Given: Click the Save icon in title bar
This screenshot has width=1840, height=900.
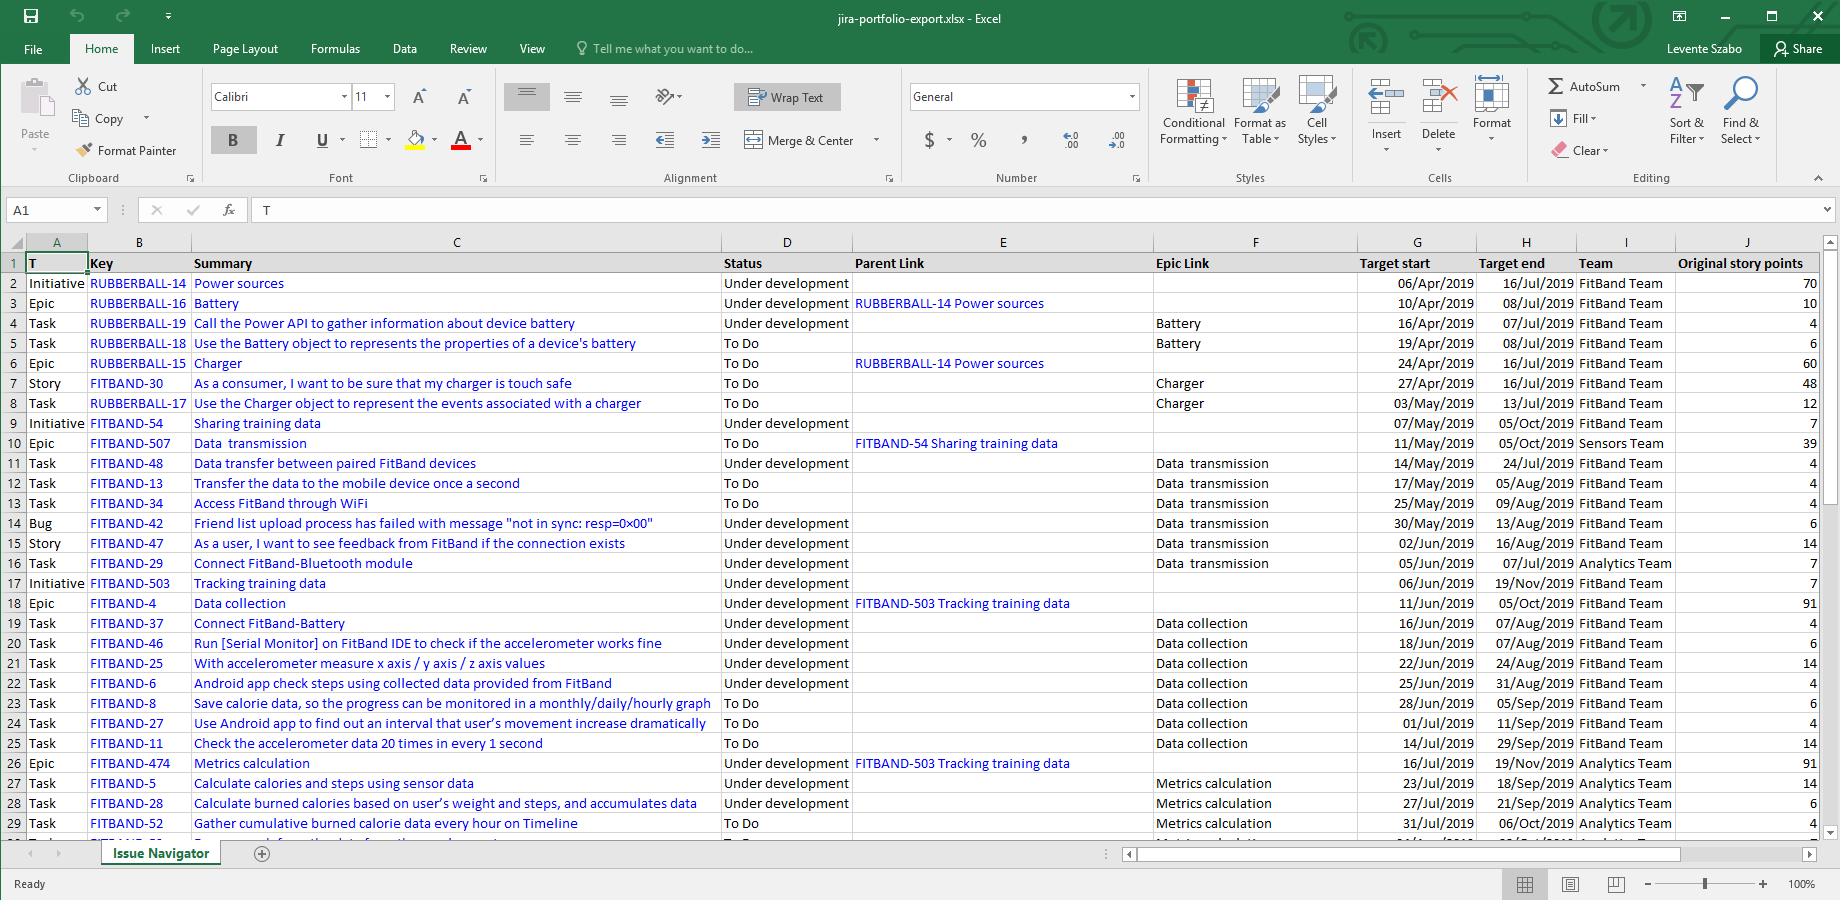Looking at the screenshot, I should [31, 17].
